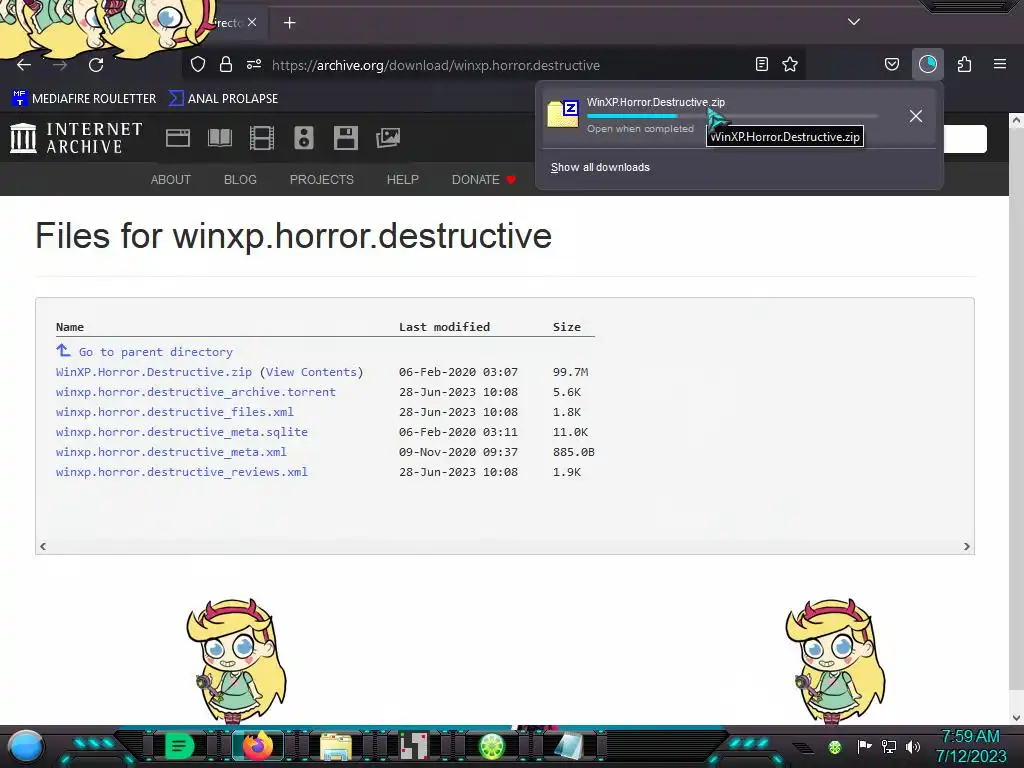Open the notepad icon on the taskbar

pos(570,746)
